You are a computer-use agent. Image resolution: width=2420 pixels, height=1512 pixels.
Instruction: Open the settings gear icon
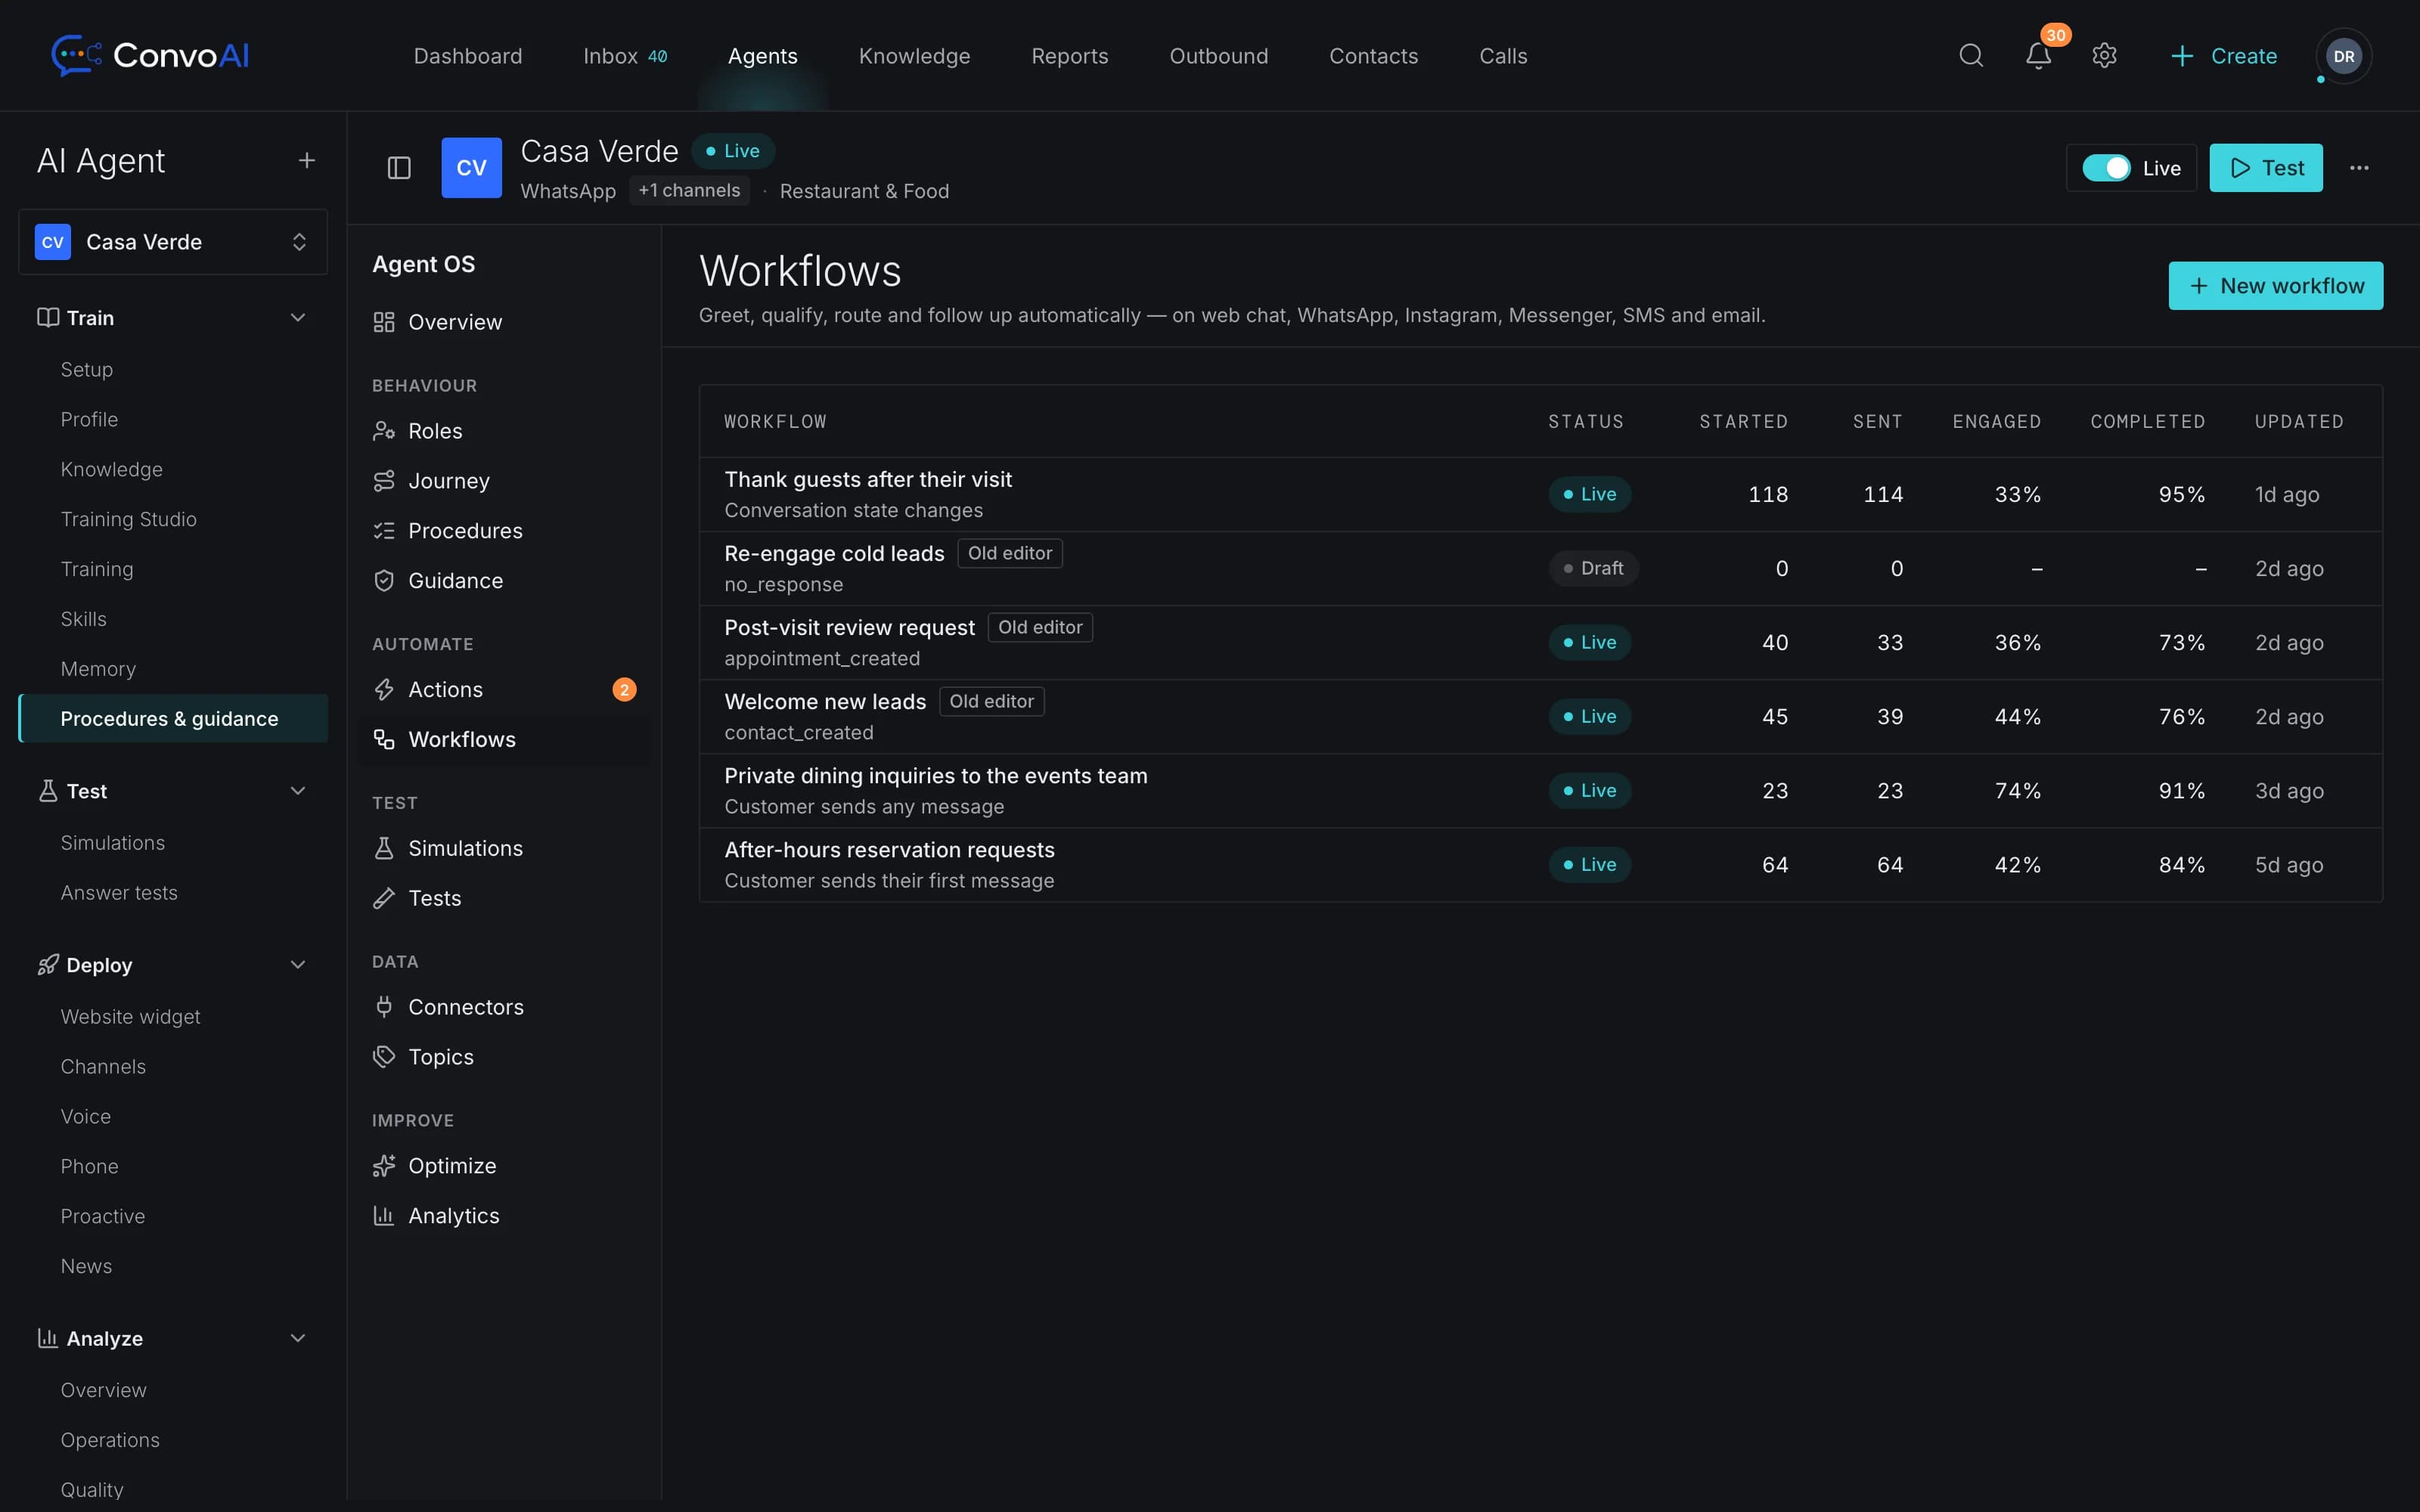2104,55
